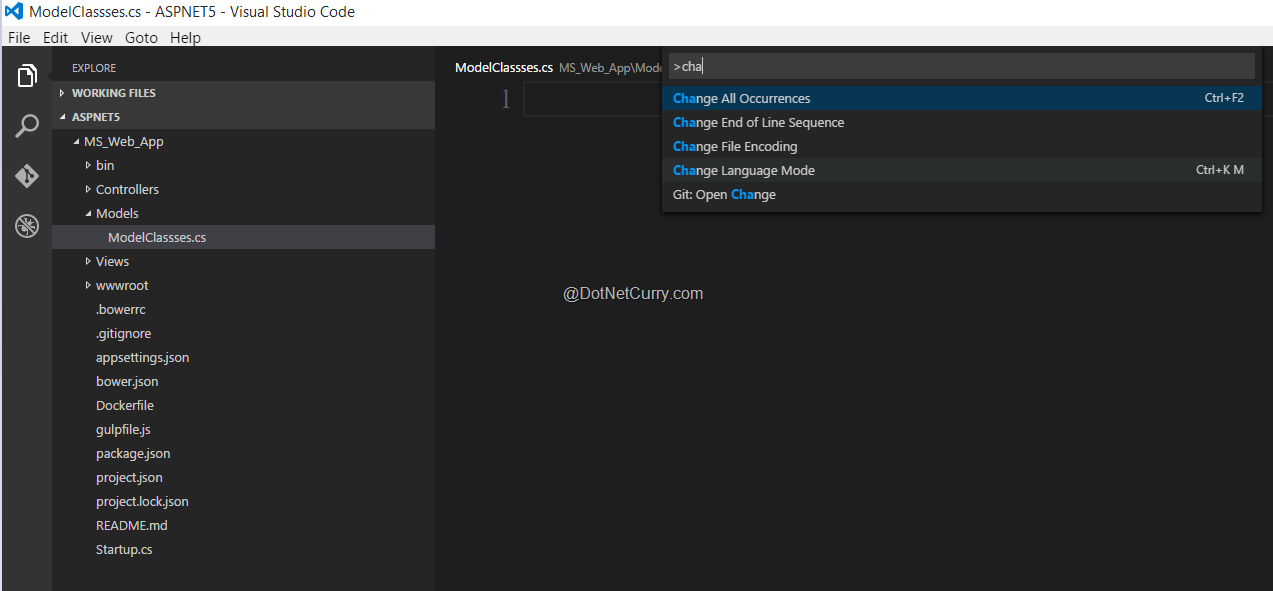Open the Goto menu

point(141,38)
